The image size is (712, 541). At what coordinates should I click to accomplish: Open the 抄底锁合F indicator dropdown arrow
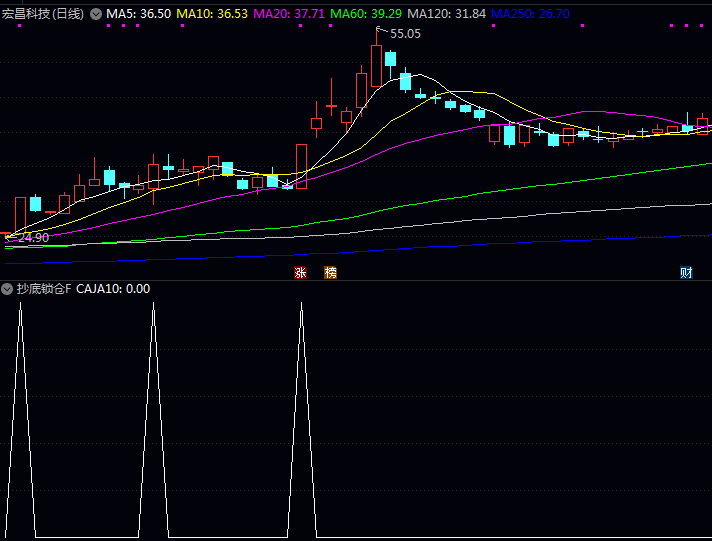pyautogui.click(x=8, y=289)
